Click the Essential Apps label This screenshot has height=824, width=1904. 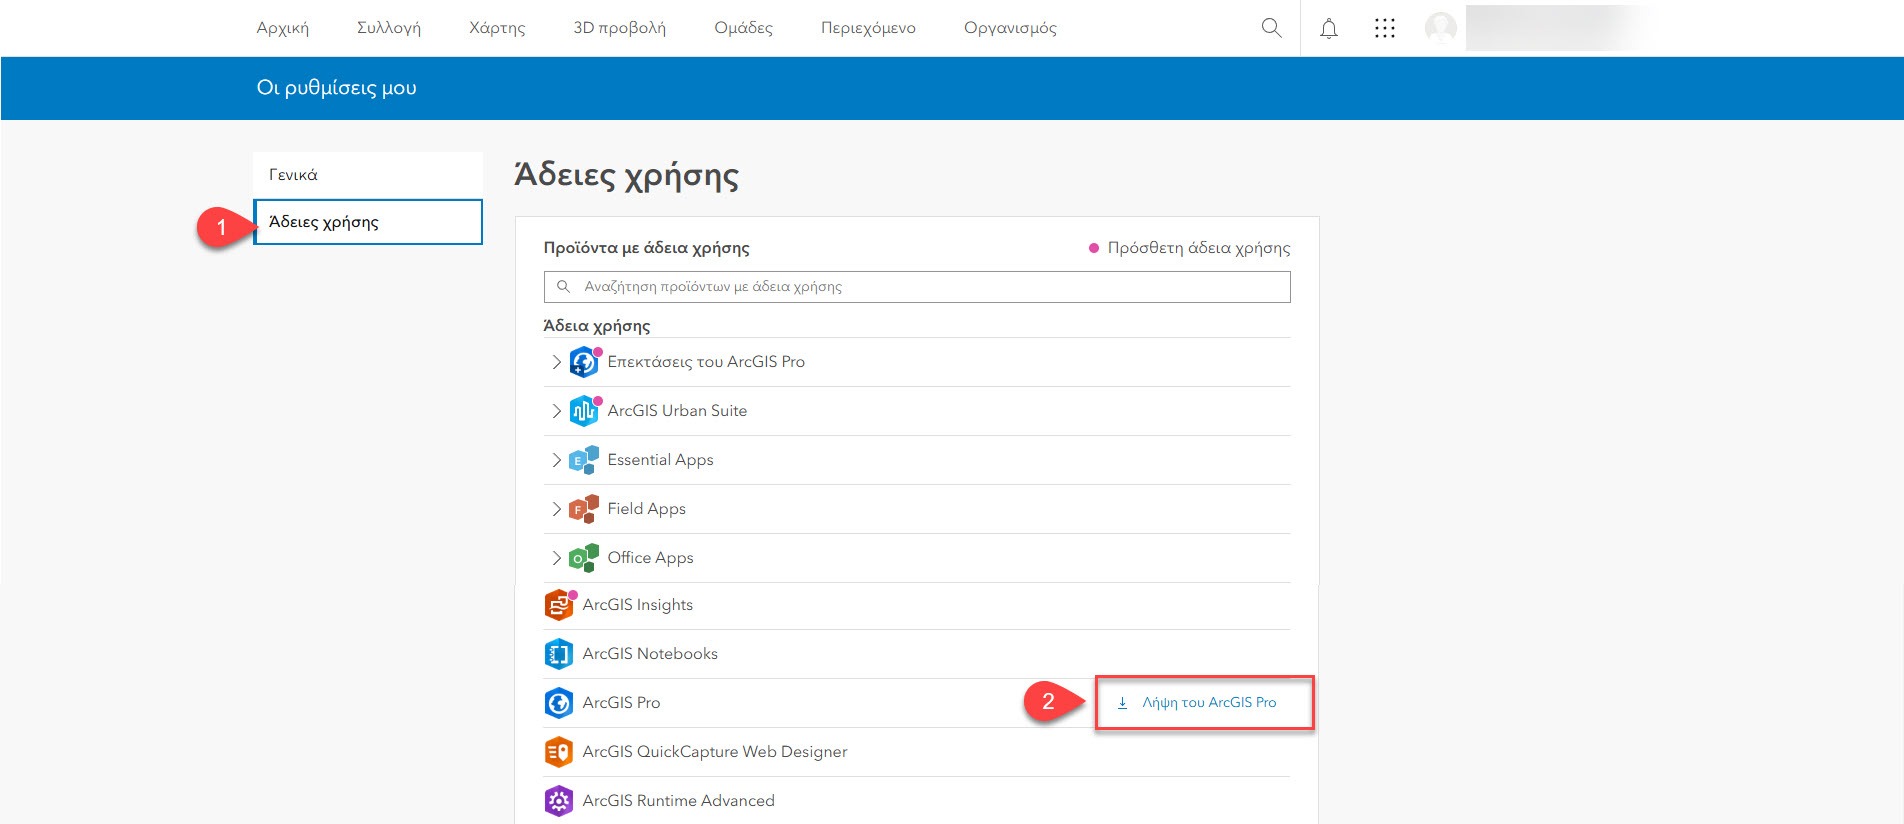coord(661,460)
